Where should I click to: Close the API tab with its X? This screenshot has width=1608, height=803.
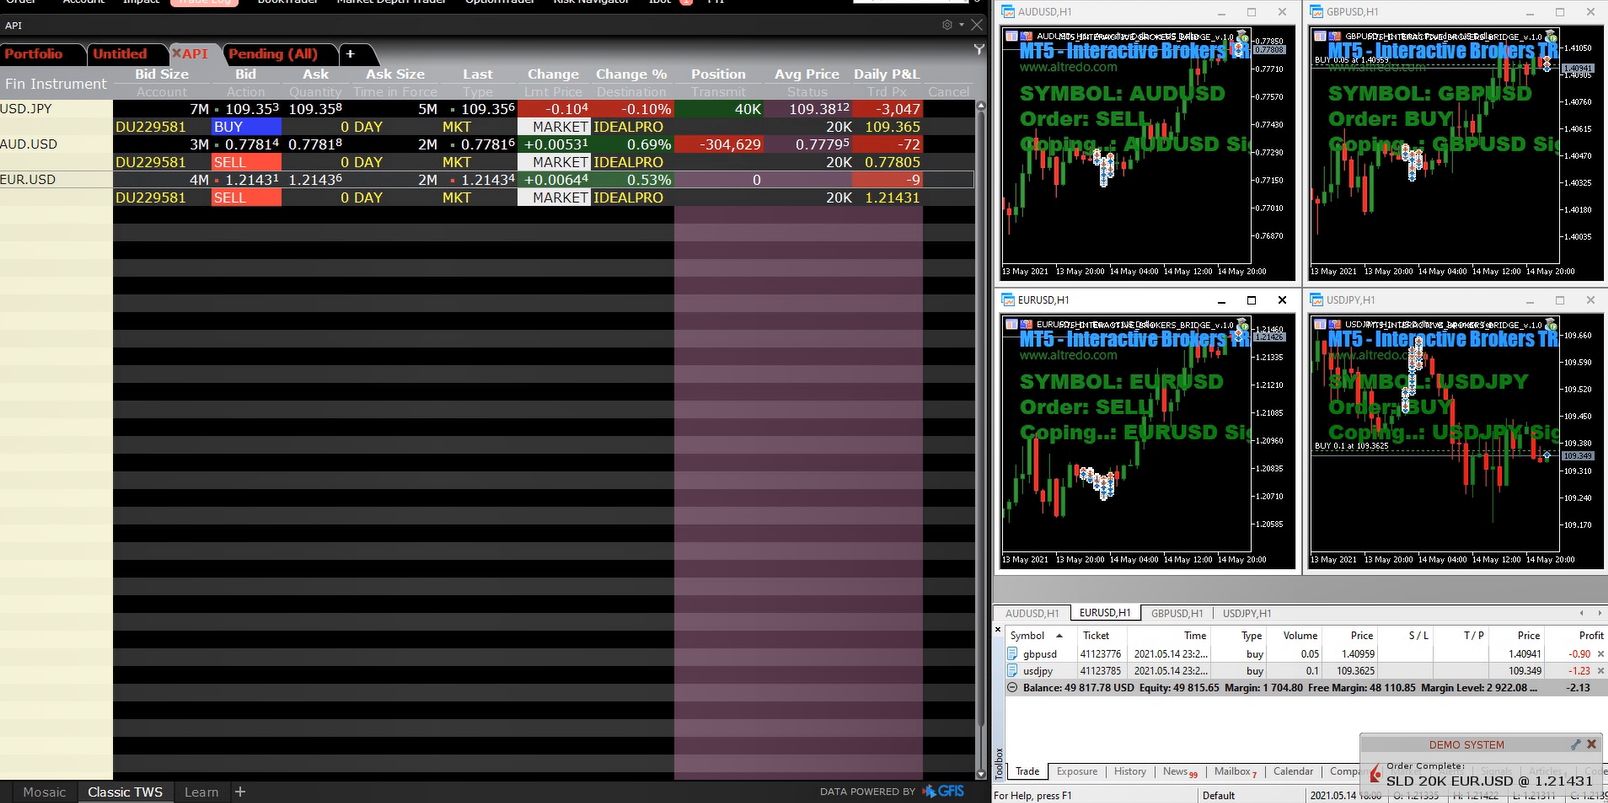point(176,54)
